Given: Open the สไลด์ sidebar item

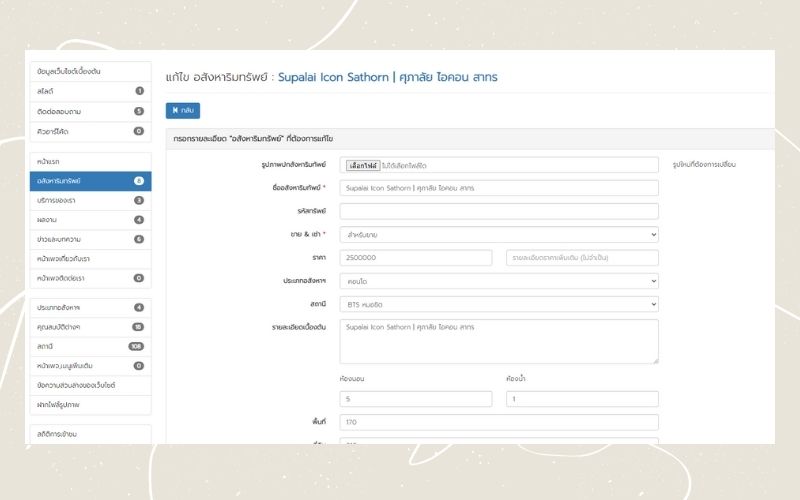Looking at the screenshot, I should pyautogui.click(x=91, y=91).
